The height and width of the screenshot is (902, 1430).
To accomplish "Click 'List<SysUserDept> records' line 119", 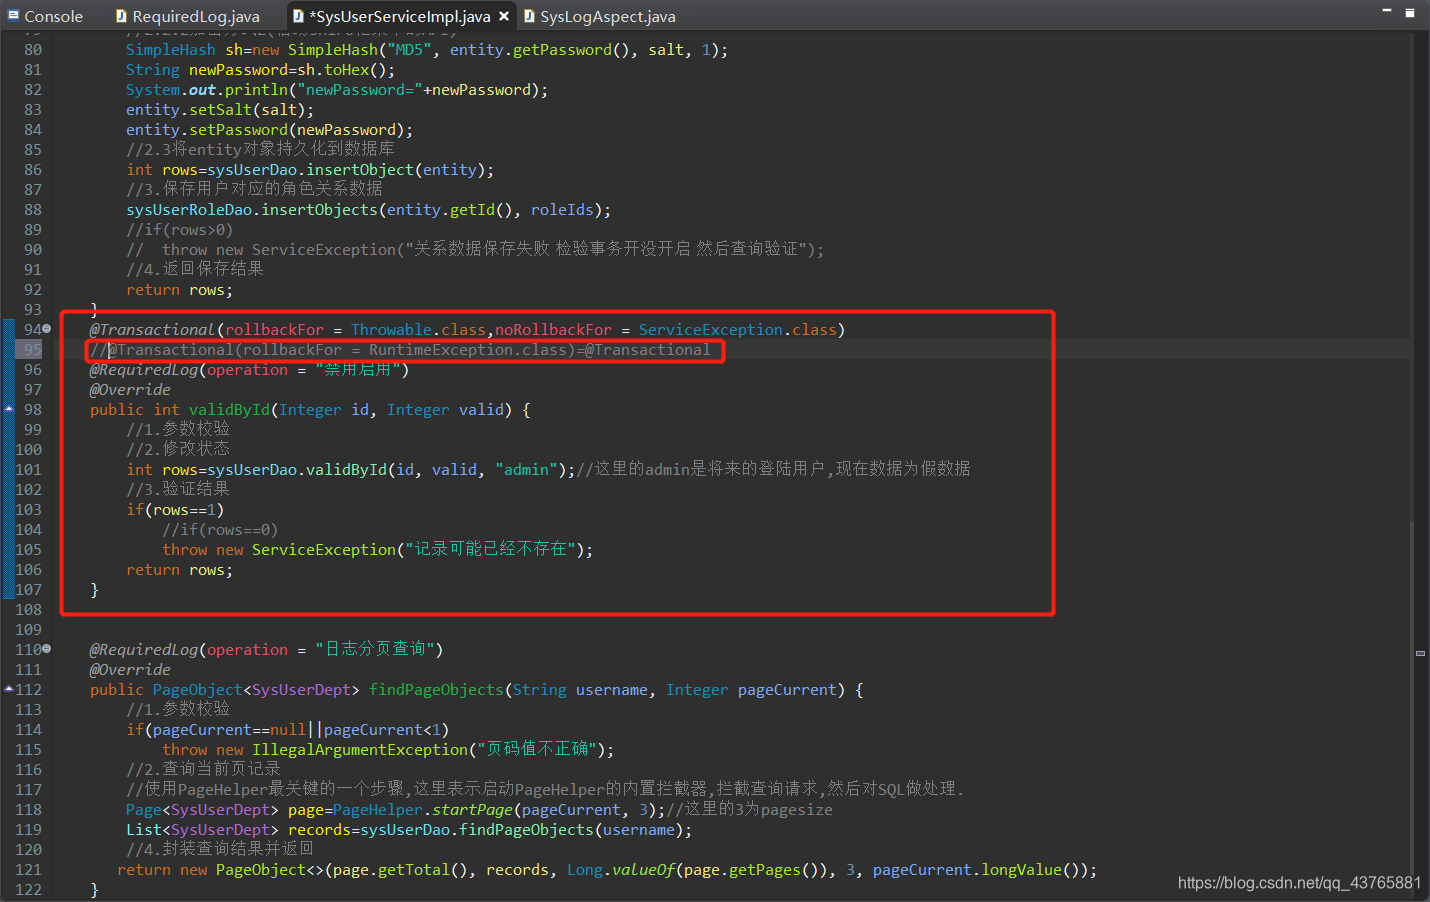I will point(408,829).
